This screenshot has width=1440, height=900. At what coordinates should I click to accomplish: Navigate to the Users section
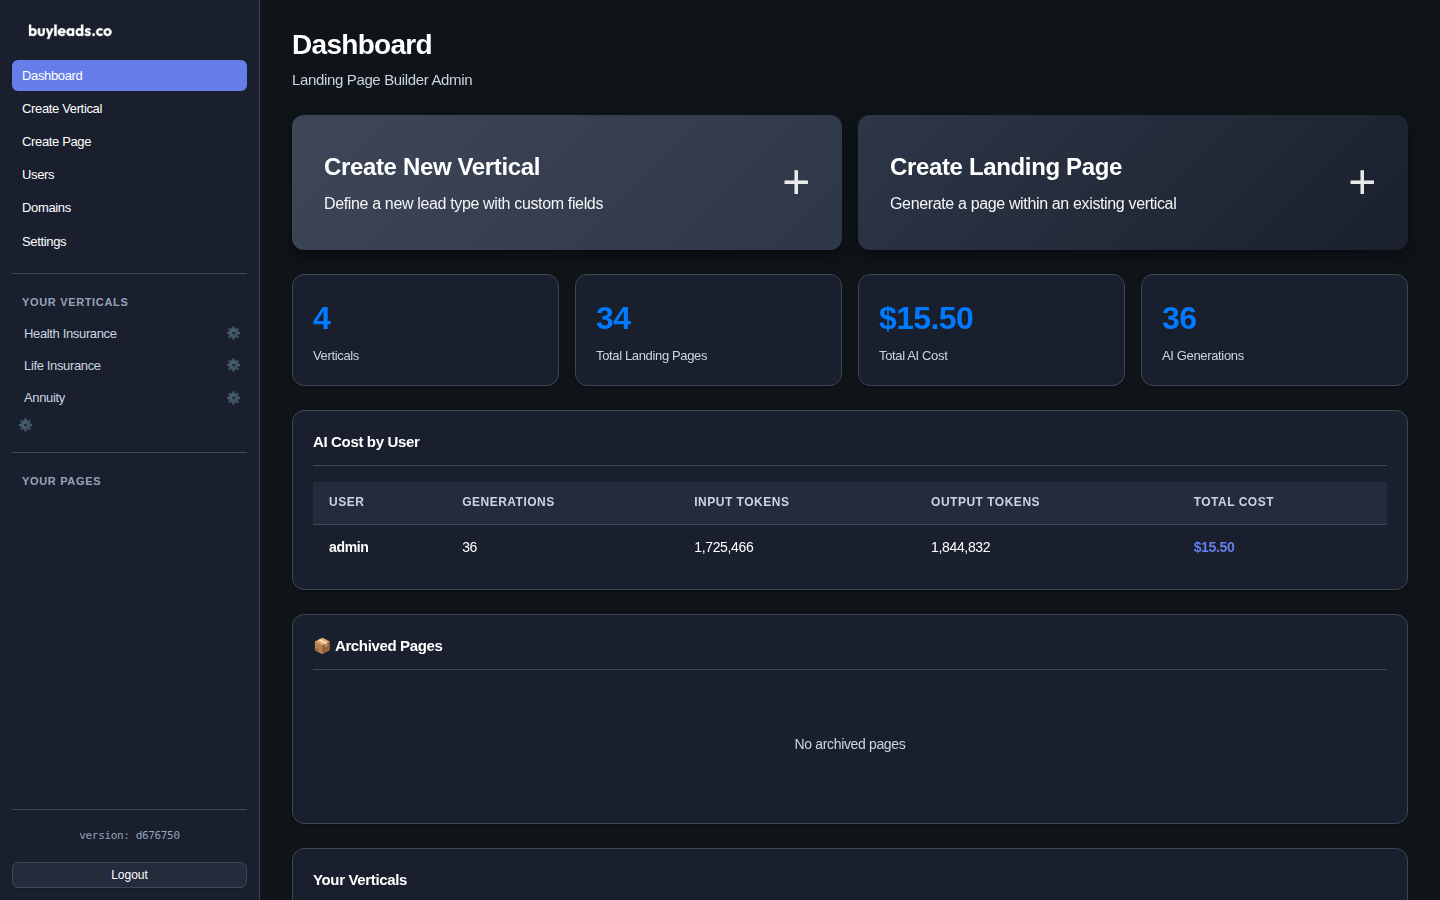click(38, 174)
